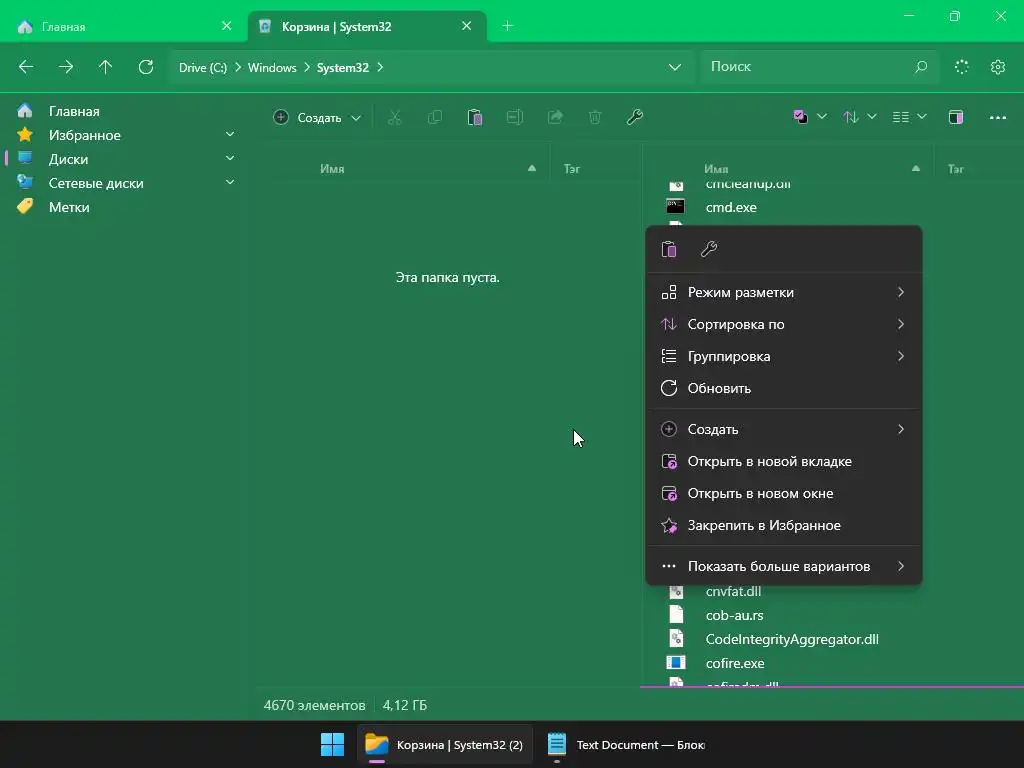Expand the chevron after System32 in path
Image resolution: width=1024 pixels, height=768 pixels.
380,67
